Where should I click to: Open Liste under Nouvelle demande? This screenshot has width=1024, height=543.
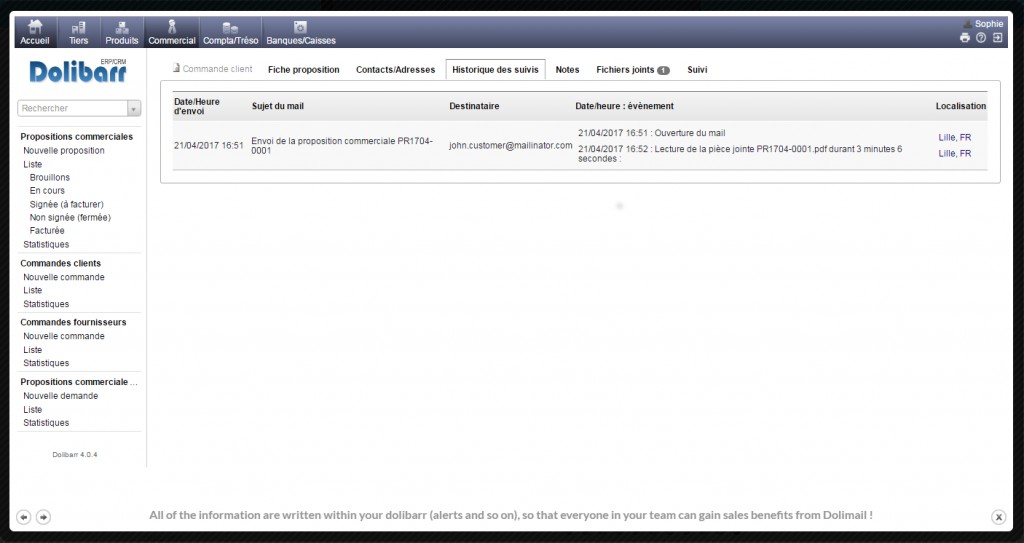[33, 410]
